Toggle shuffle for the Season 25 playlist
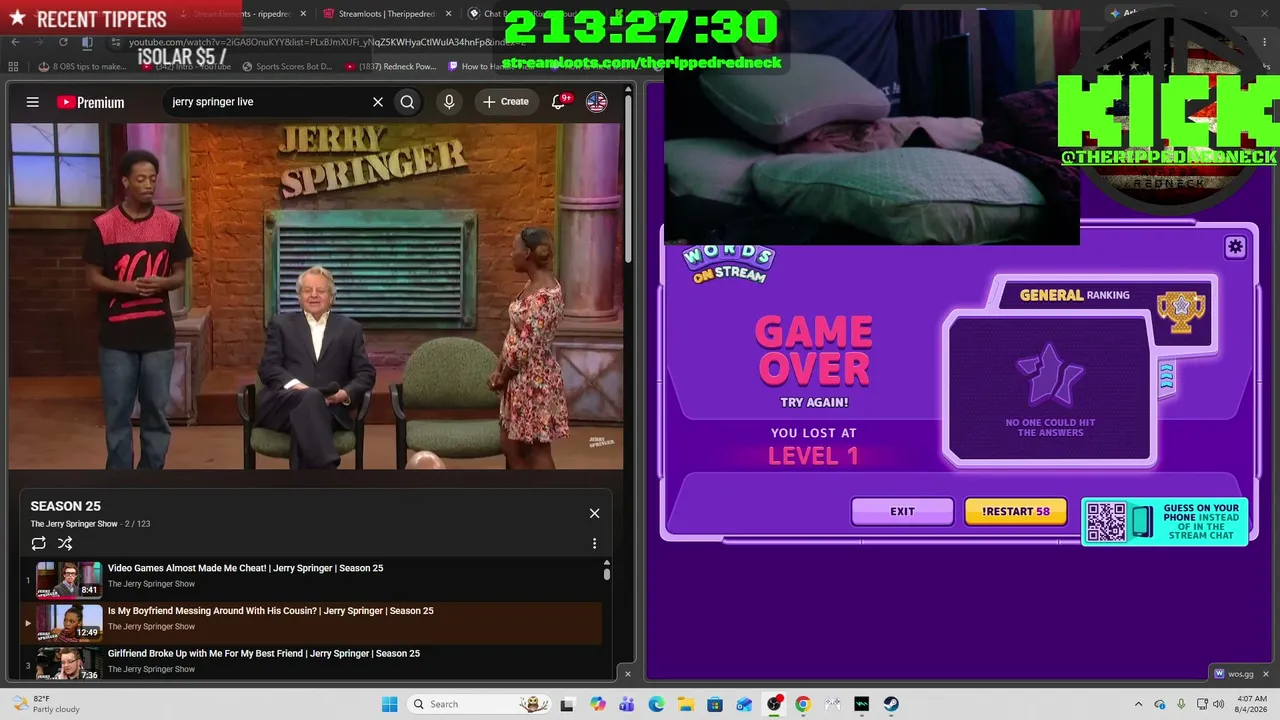The width and height of the screenshot is (1280, 720). 65,544
